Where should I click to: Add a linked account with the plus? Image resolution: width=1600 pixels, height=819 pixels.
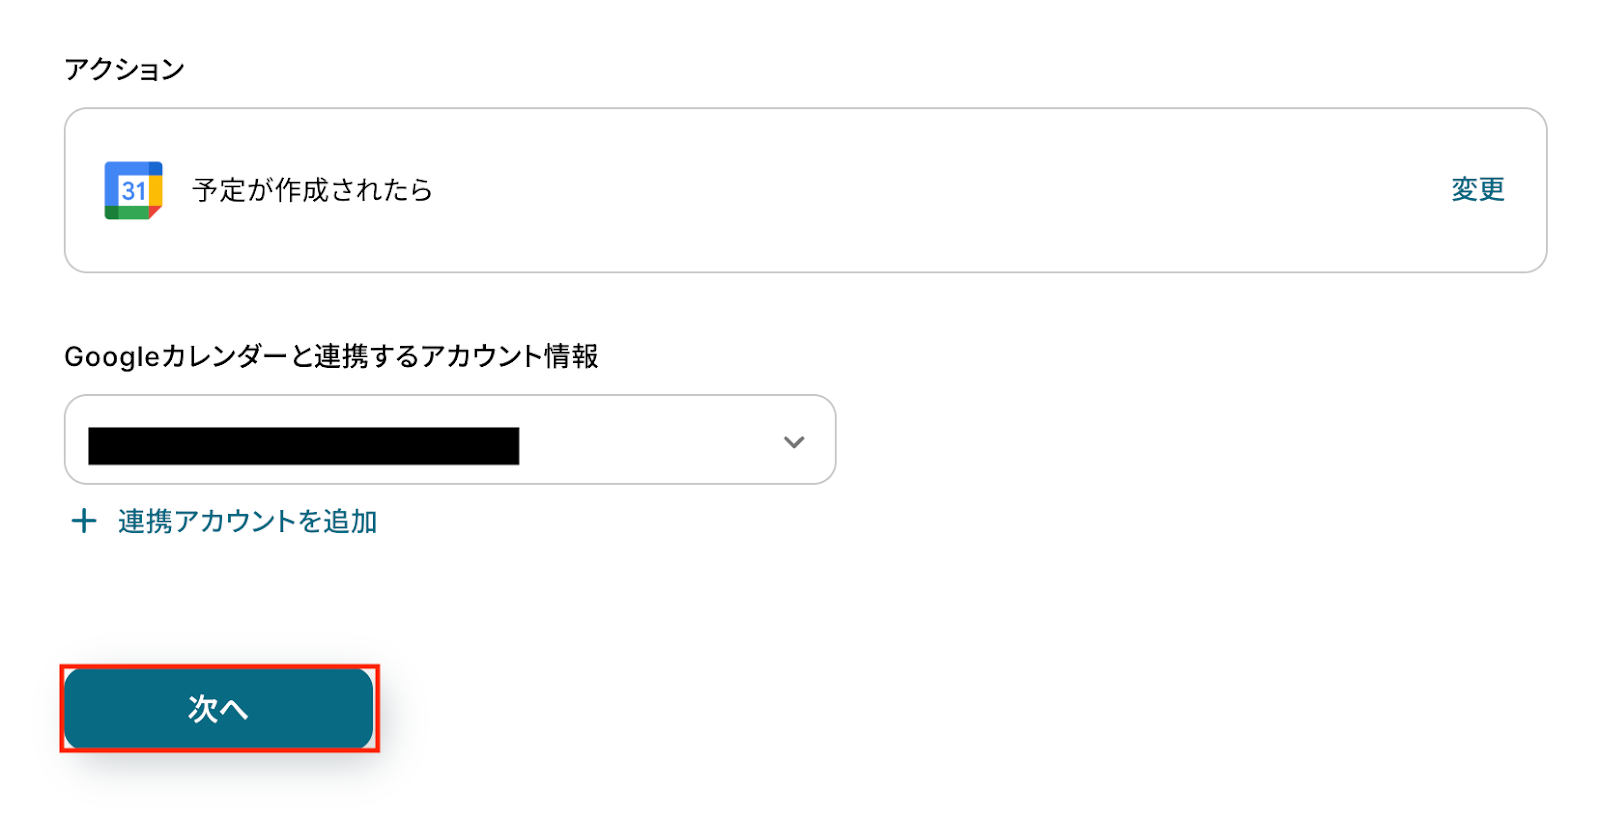click(x=84, y=521)
